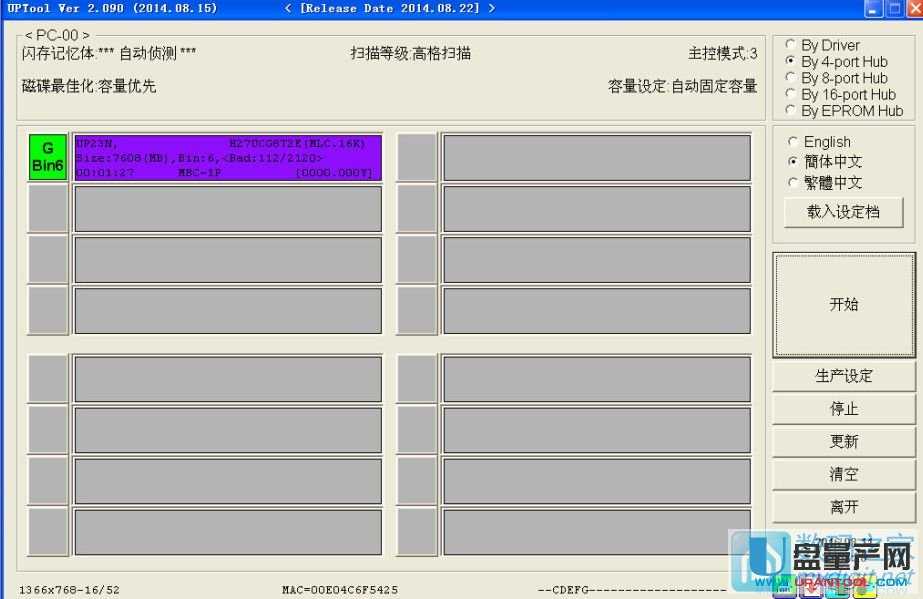Select the By Driver option
This screenshot has width=923, height=599.
click(792, 45)
